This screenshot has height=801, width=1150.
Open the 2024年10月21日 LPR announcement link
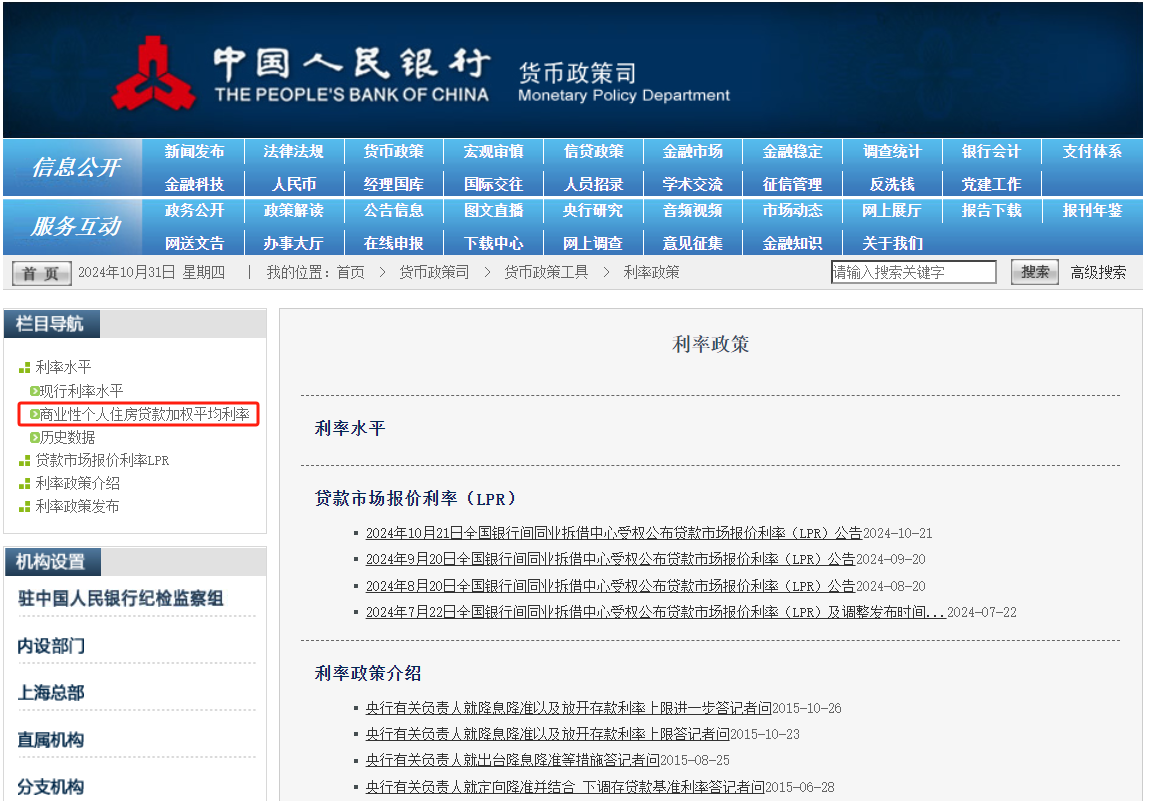613,533
